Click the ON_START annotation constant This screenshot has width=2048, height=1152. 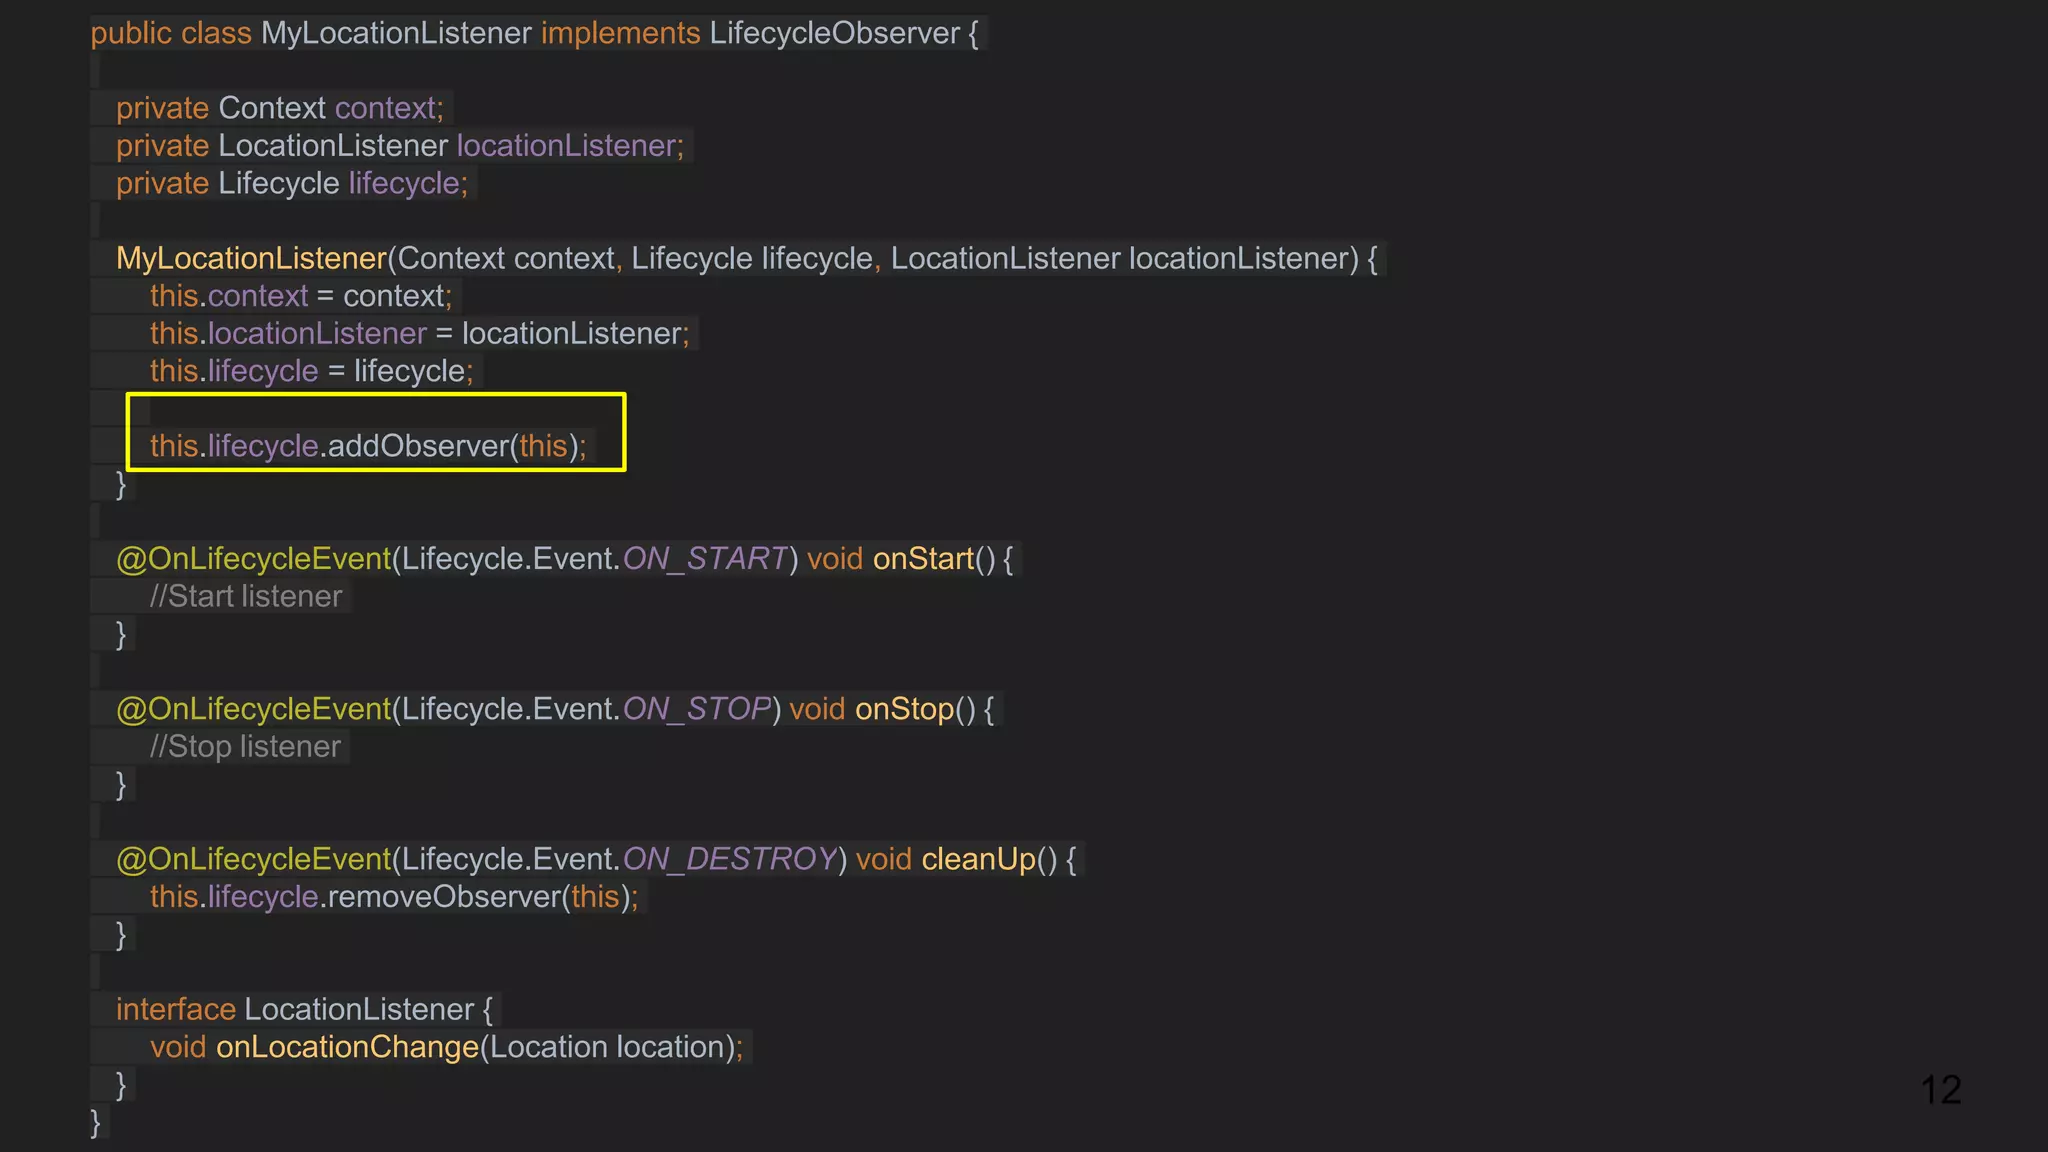[x=705, y=558]
